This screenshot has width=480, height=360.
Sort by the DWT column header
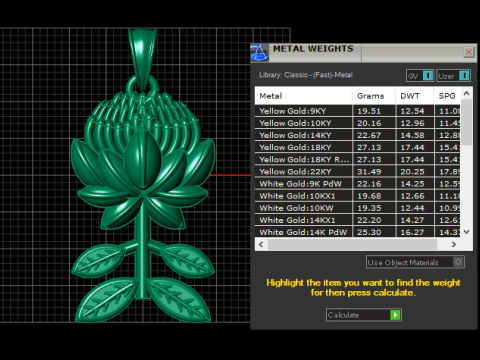415,96
